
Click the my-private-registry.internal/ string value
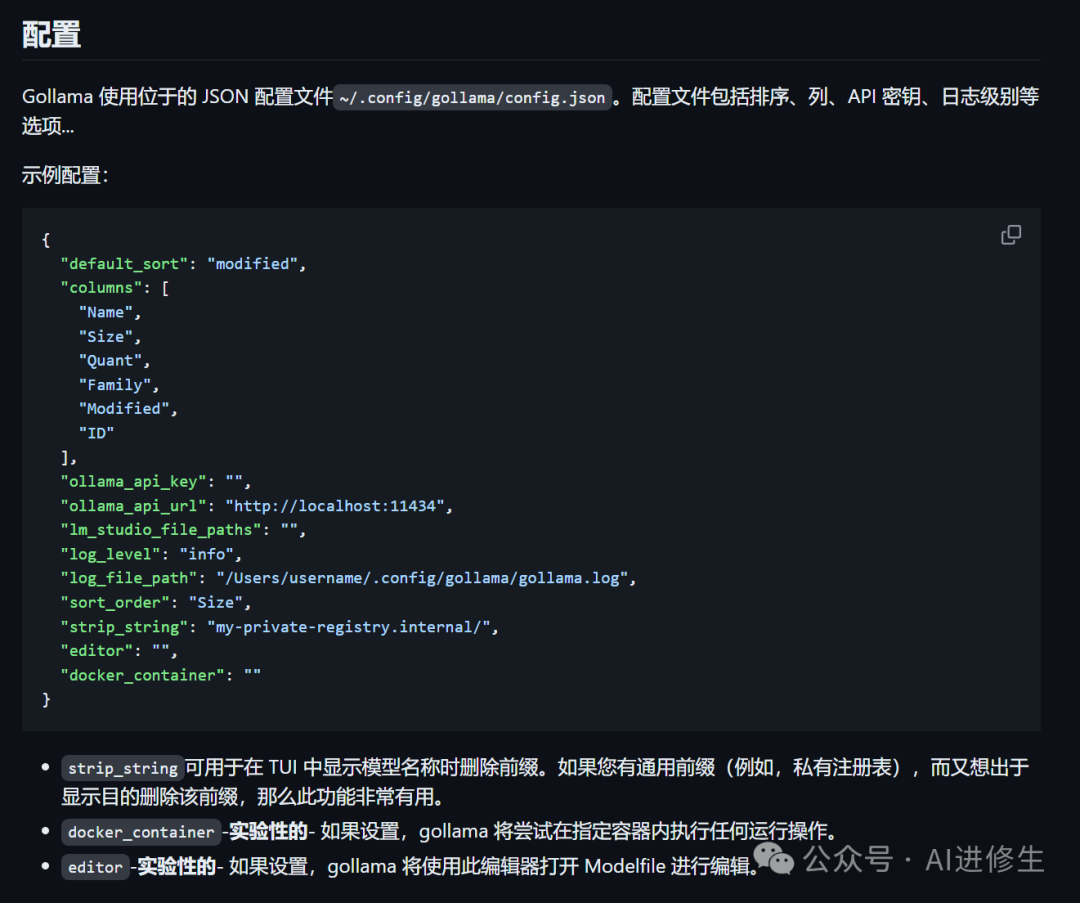point(349,627)
